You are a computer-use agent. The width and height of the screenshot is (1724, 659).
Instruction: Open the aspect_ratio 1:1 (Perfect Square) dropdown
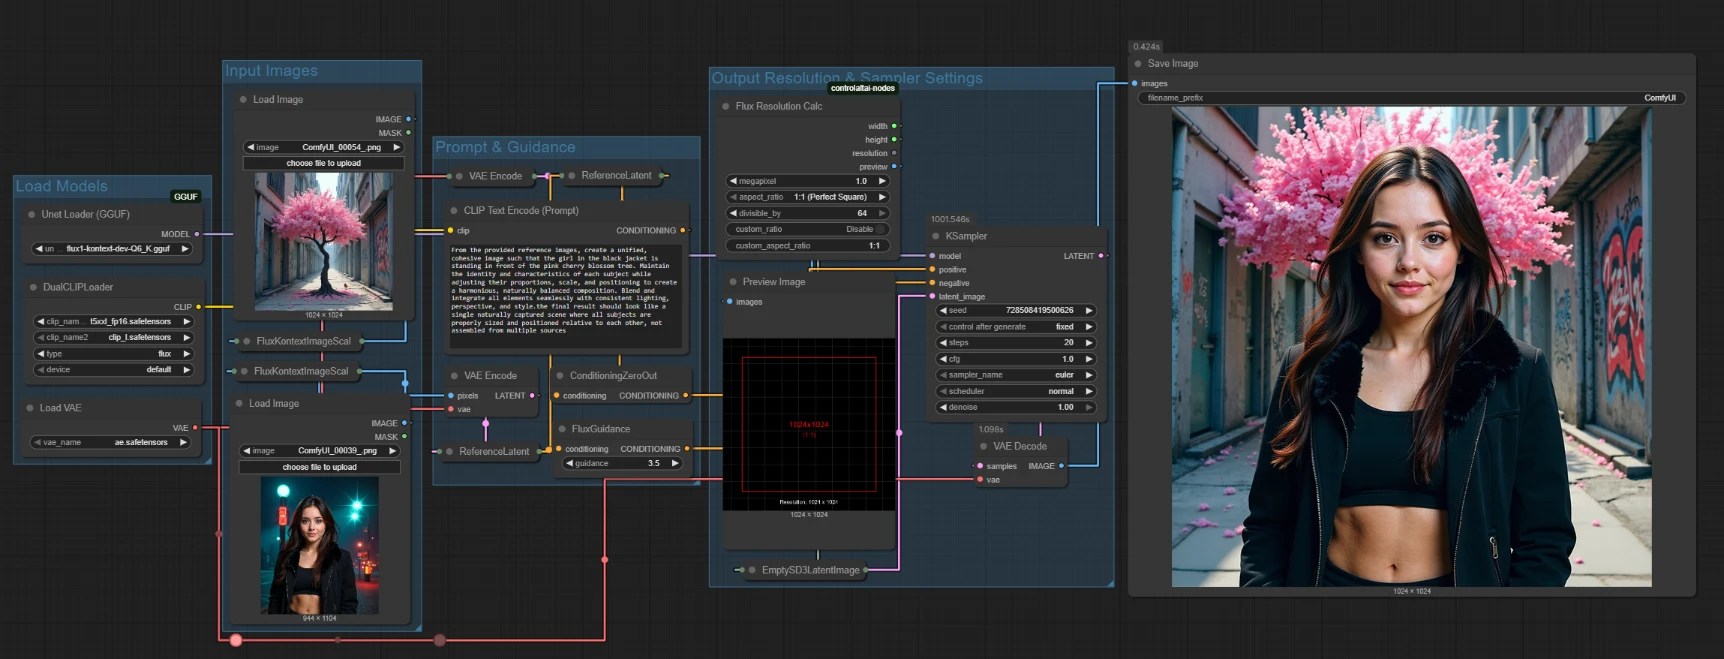[806, 197]
